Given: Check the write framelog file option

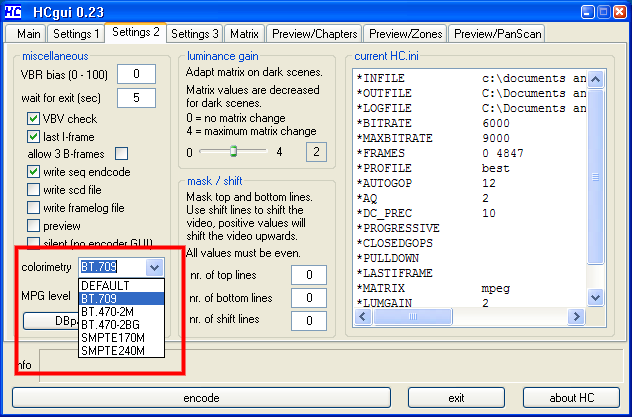Looking at the screenshot, I should pos(33,207).
